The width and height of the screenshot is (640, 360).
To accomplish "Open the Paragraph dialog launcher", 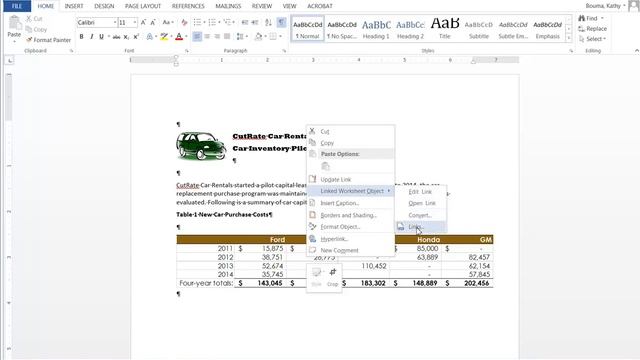I will pyautogui.click(x=284, y=51).
